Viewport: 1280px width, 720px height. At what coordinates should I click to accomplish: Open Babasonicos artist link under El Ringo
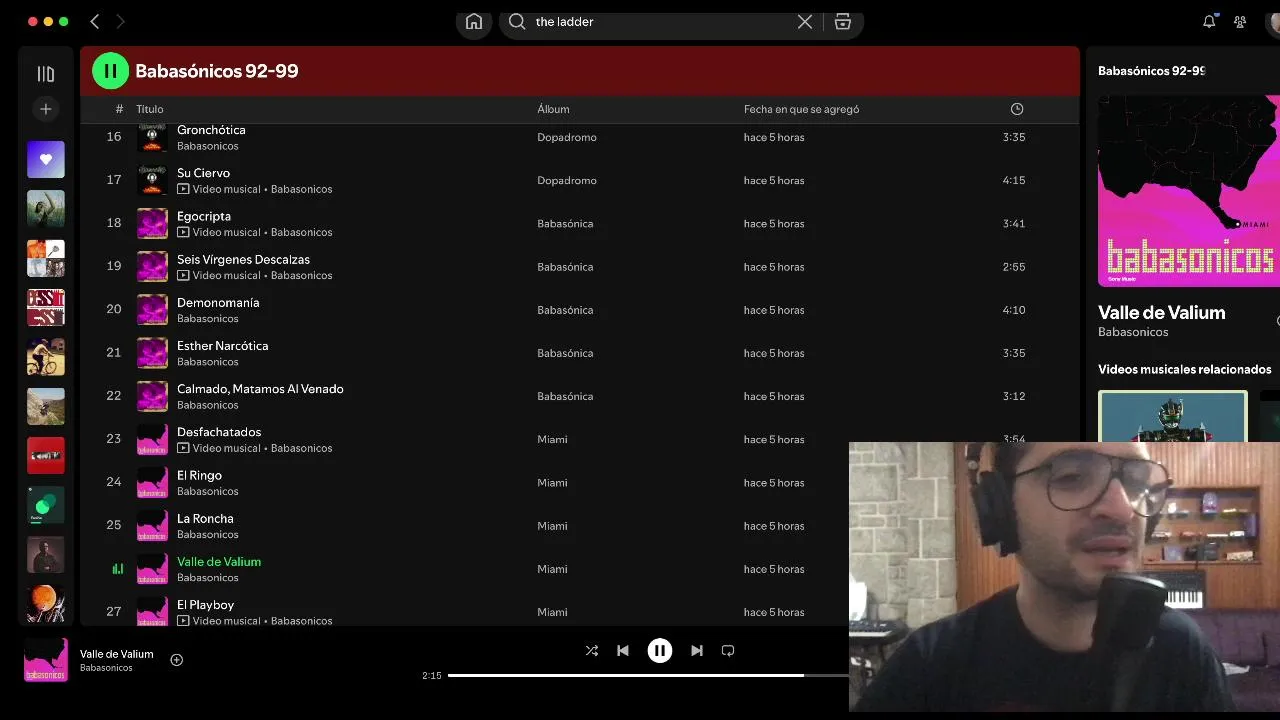click(x=207, y=491)
